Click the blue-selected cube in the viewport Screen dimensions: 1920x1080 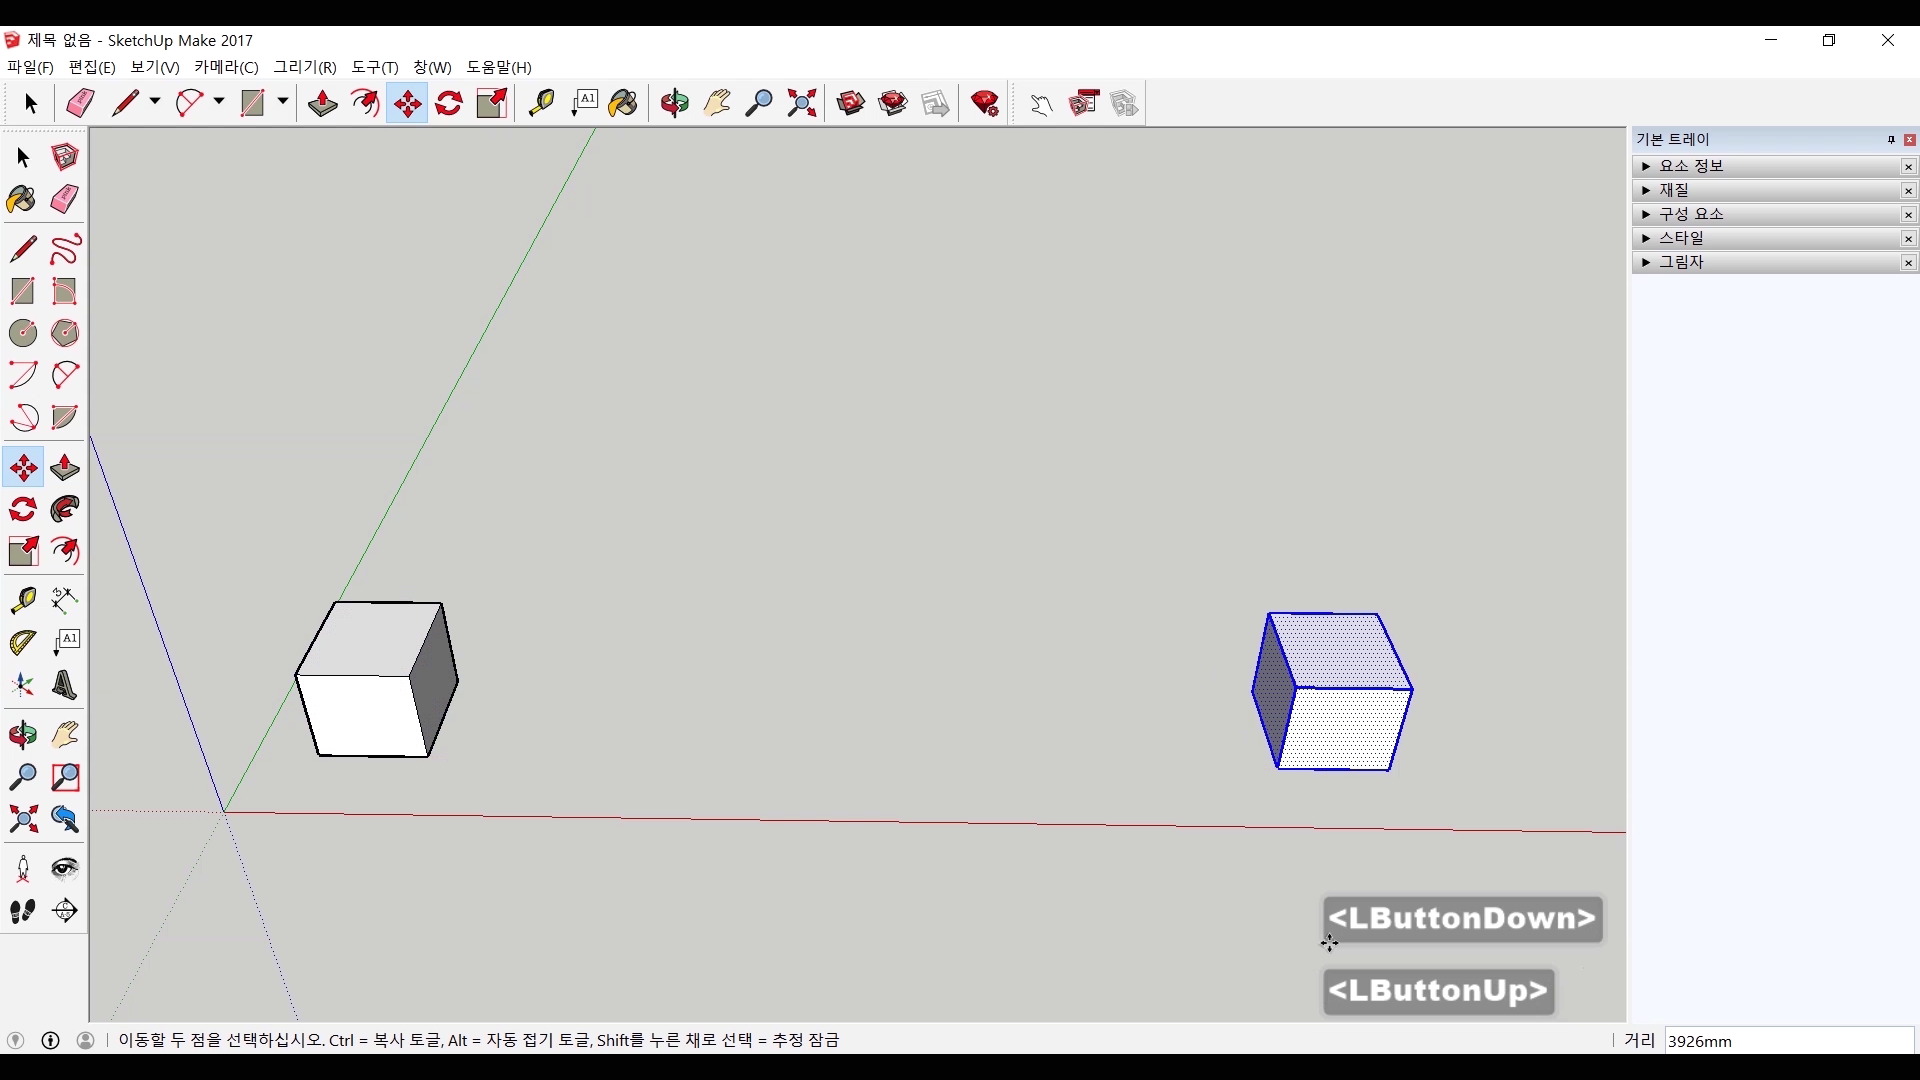(x=1340, y=725)
